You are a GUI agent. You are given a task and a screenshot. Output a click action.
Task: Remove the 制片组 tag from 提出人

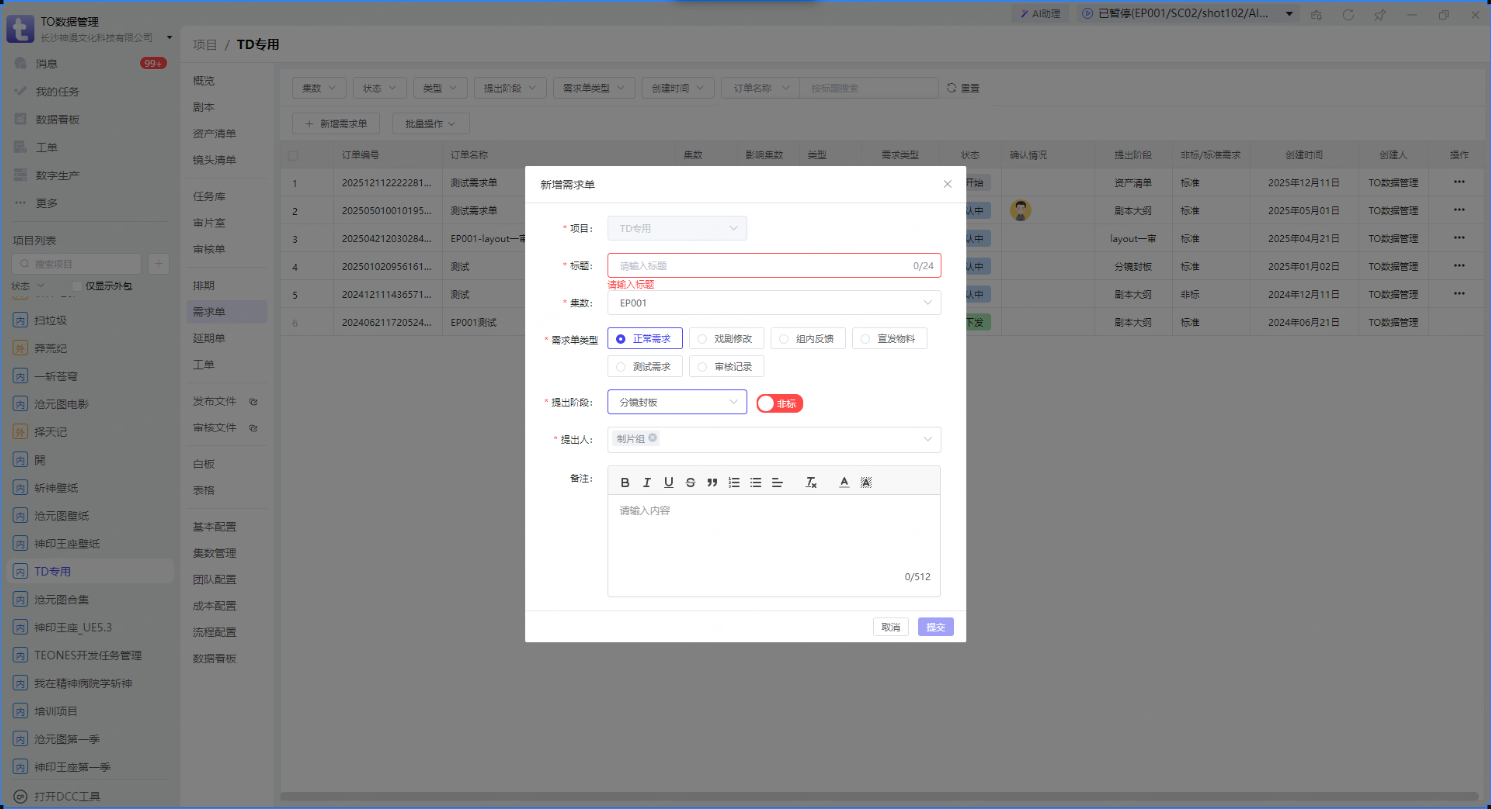653,438
